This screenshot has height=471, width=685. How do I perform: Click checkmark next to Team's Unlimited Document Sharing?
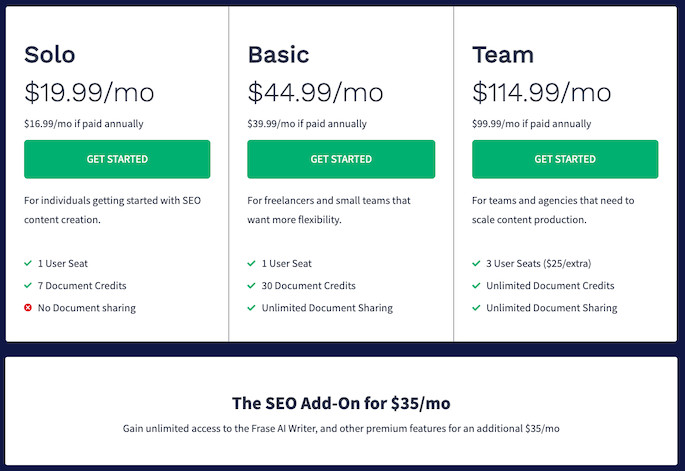point(476,308)
